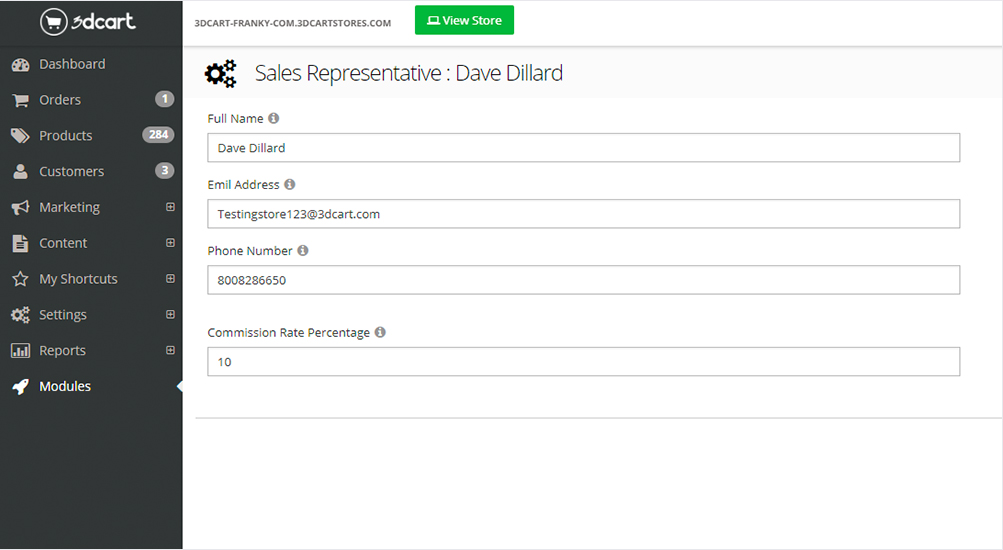Click the store URL link in header
The image size is (1003, 550).
pyautogui.click(x=292, y=22)
